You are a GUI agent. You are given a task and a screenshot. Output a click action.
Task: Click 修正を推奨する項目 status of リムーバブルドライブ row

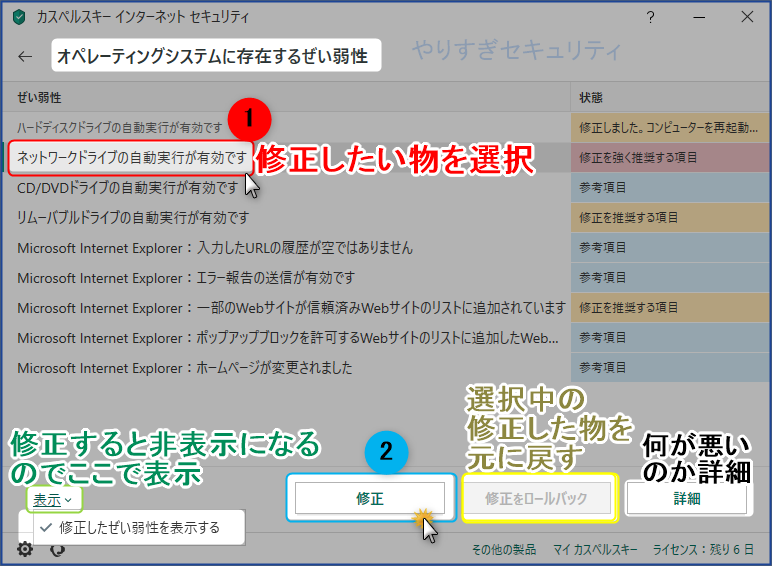670,218
